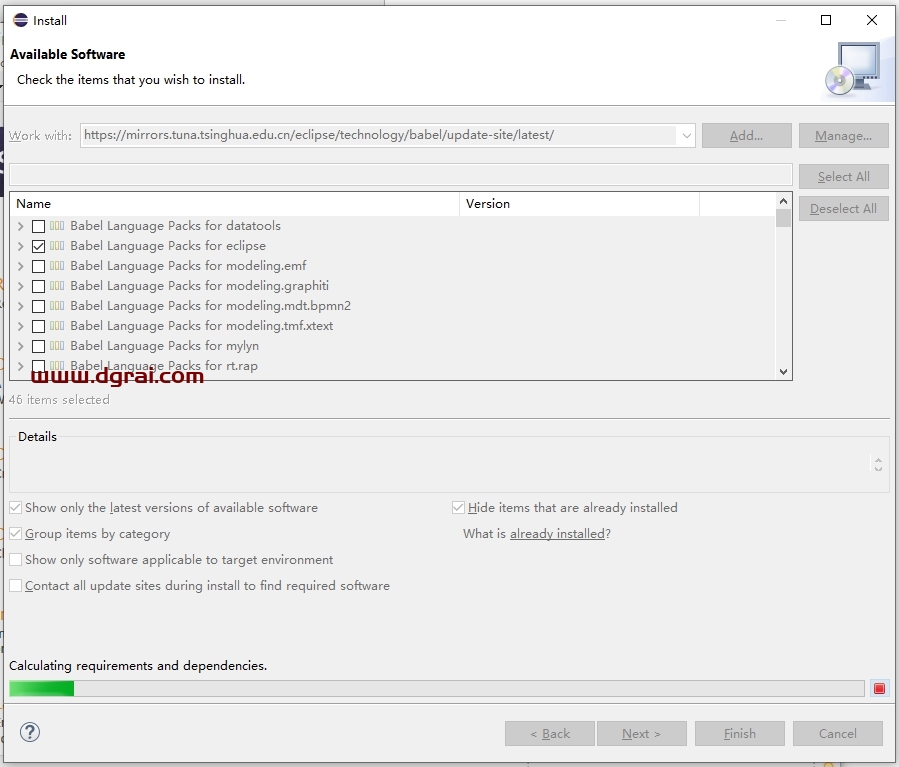Uncheck Babel Language Packs for eclipse
This screenshot has height=767, width=899.
pos(38,246)
